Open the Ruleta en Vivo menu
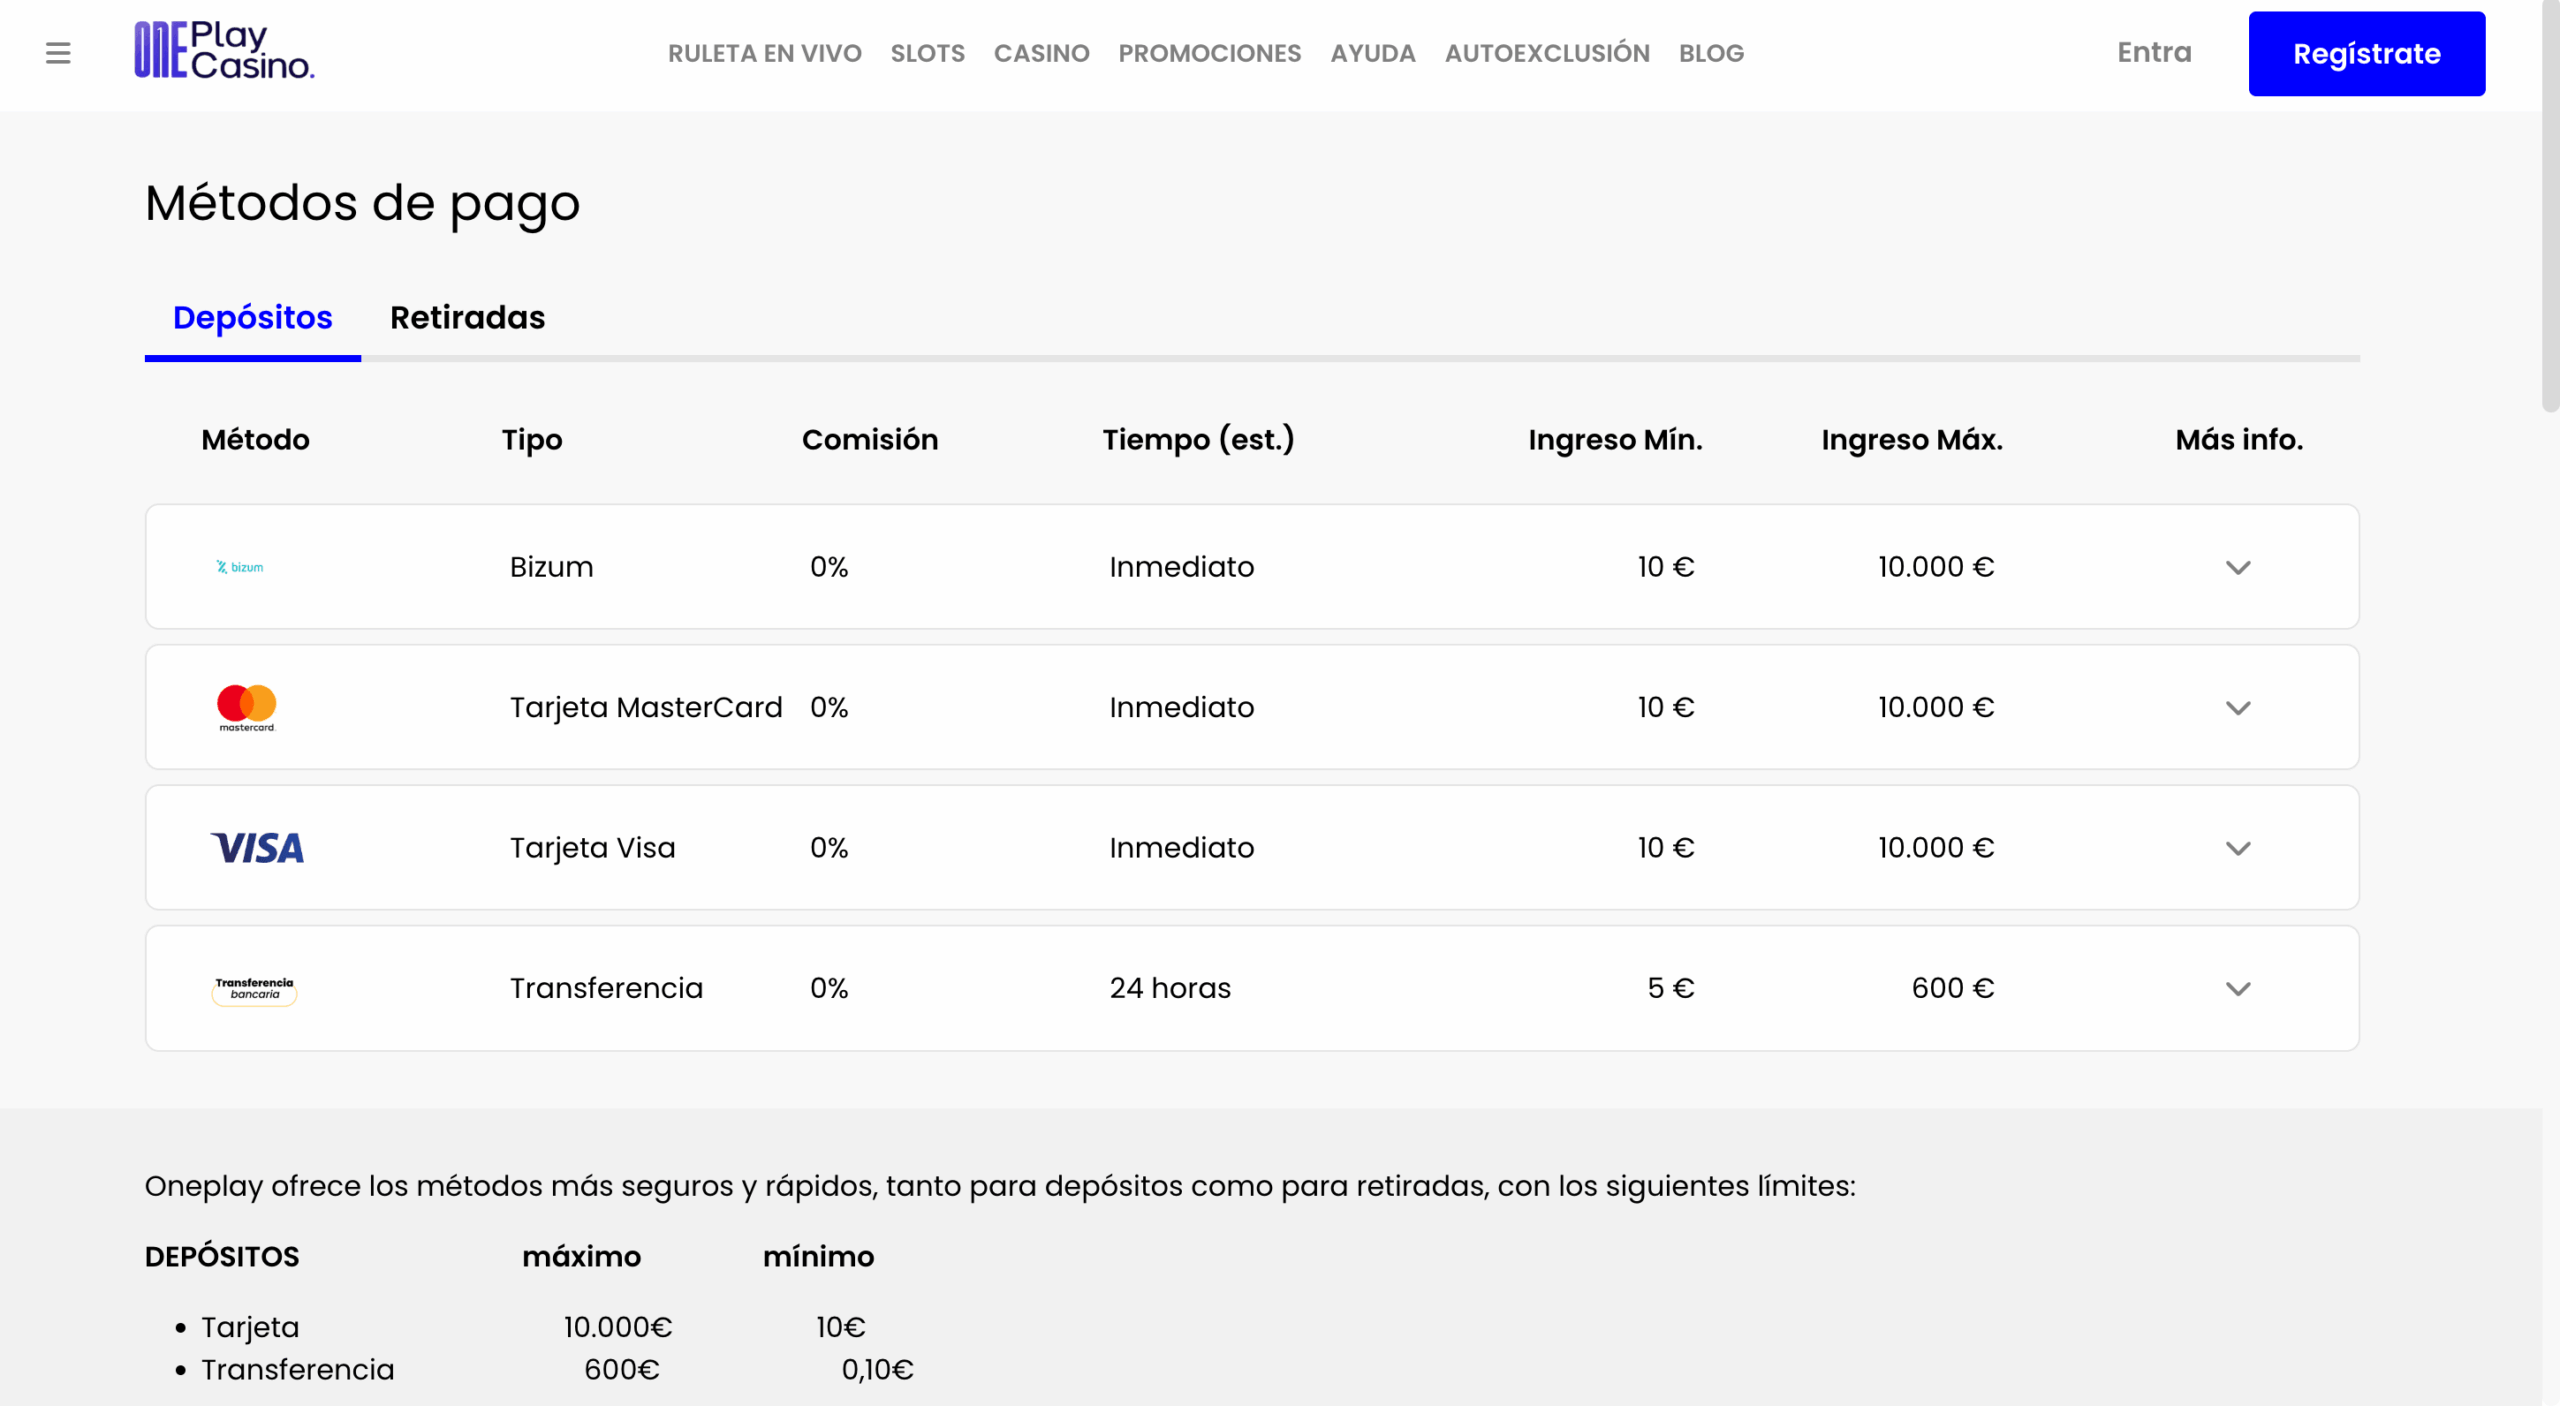The image size is (2560, 1406). (764, 53)
